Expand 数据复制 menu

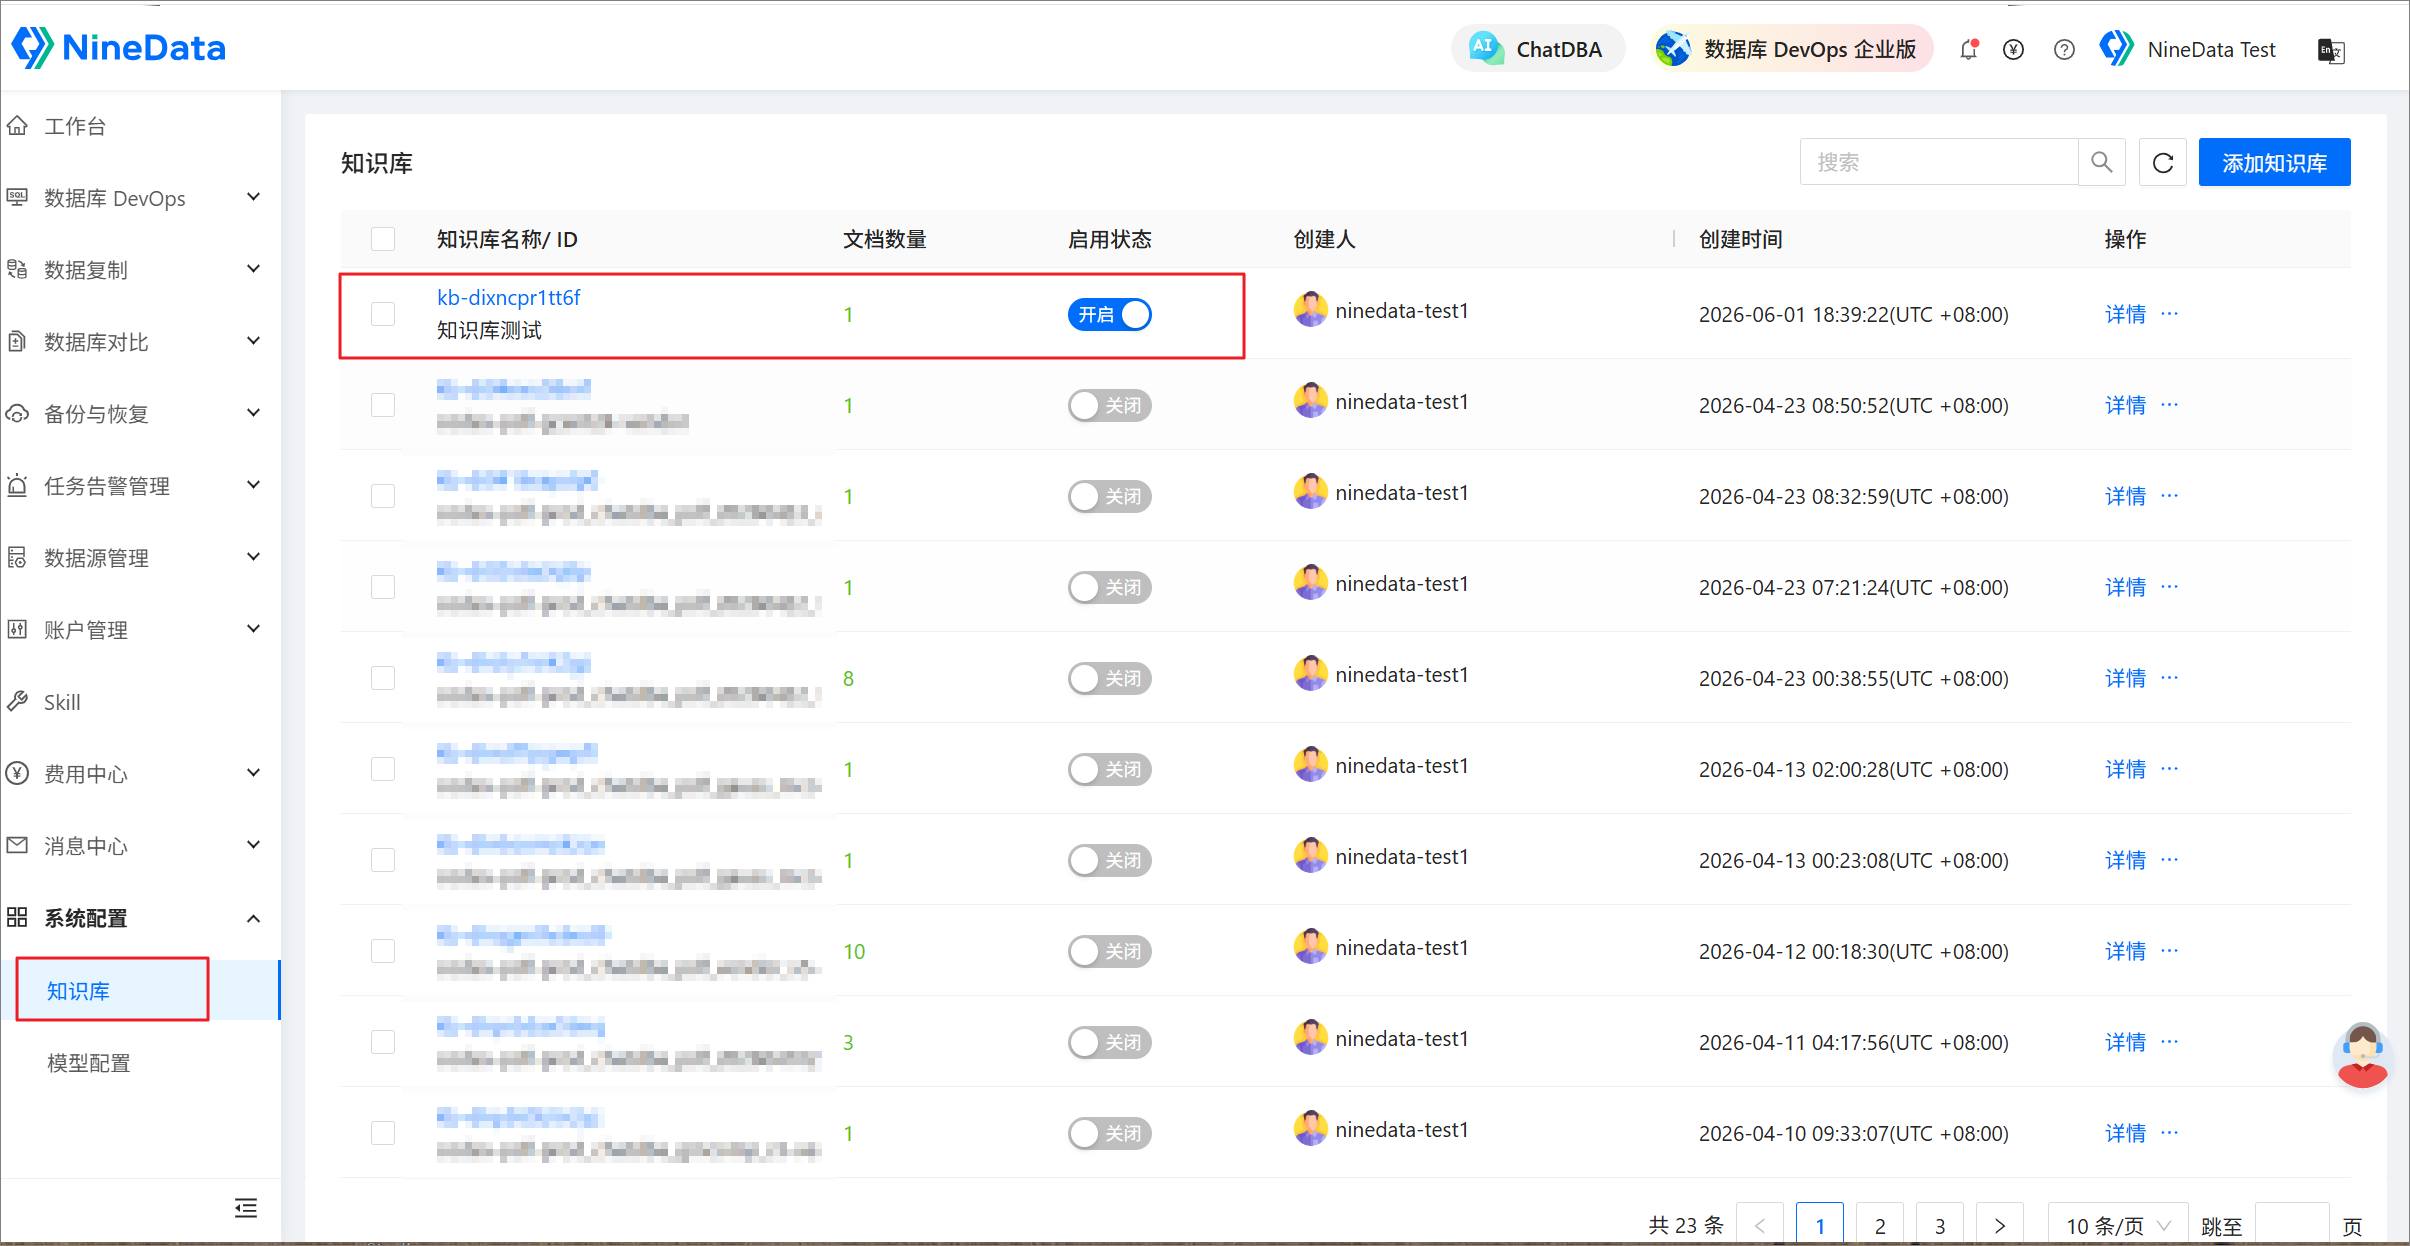pyautogui.click(x=141, y=270)
